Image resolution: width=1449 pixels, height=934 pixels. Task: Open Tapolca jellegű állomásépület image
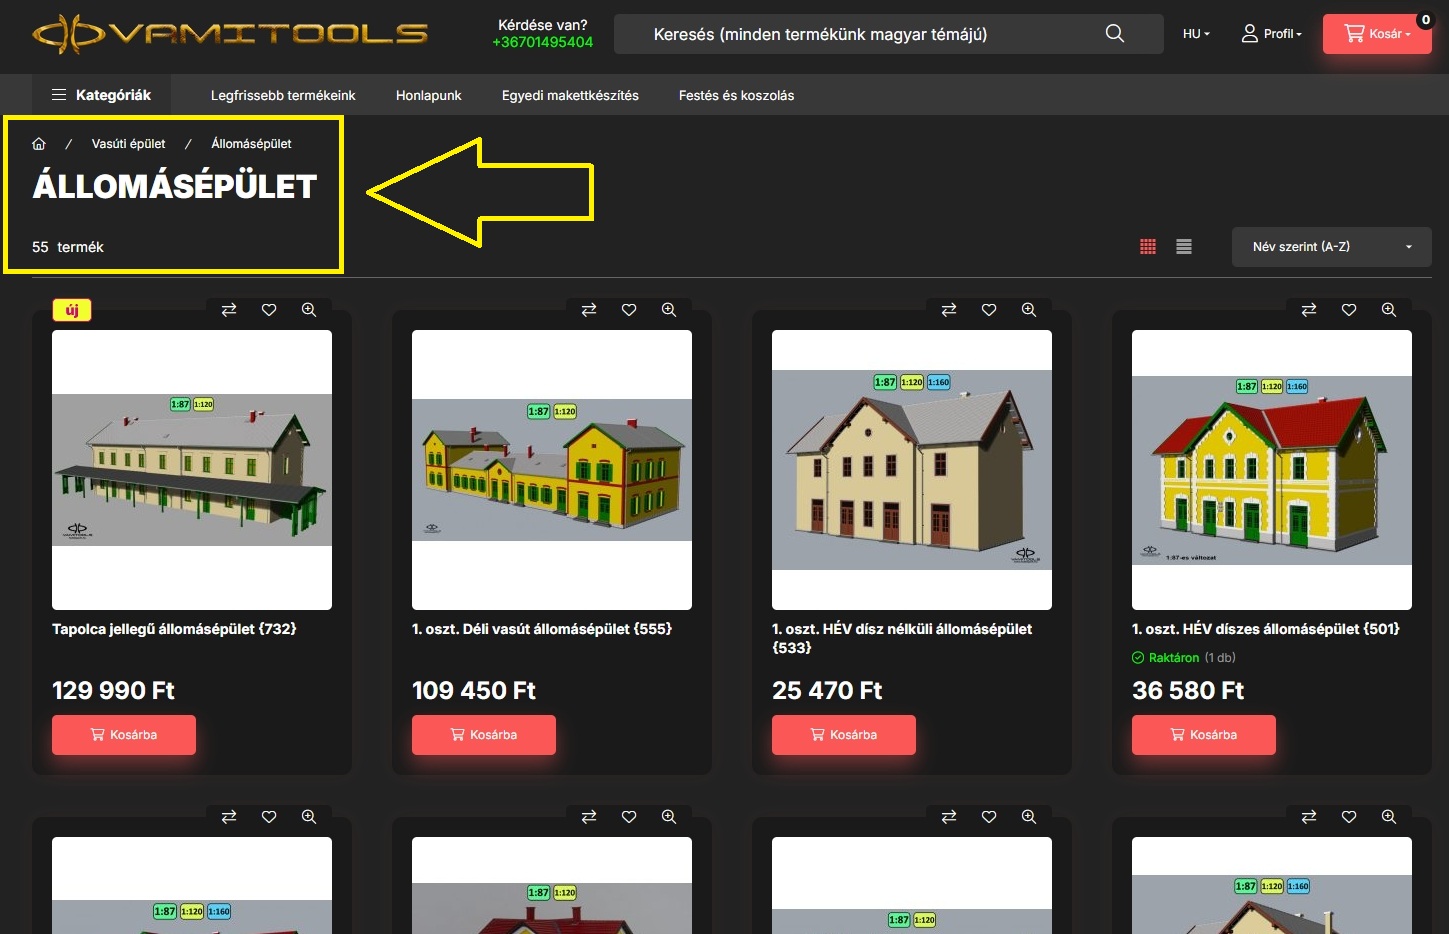[192, 470]
